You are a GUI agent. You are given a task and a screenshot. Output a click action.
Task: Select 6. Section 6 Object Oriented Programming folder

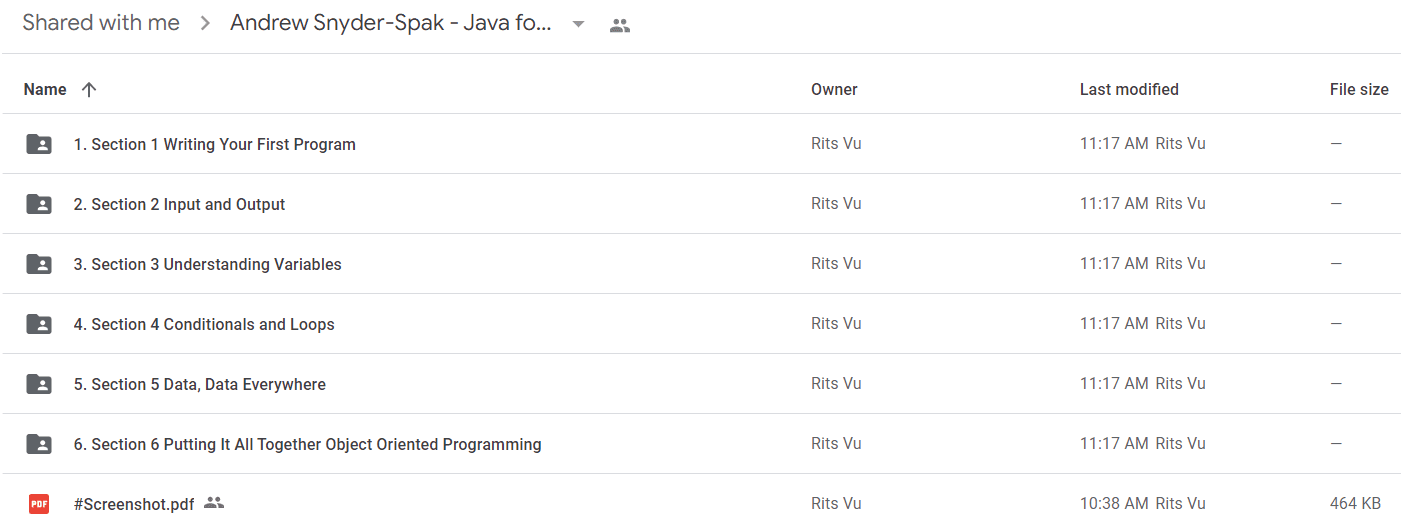701,444
